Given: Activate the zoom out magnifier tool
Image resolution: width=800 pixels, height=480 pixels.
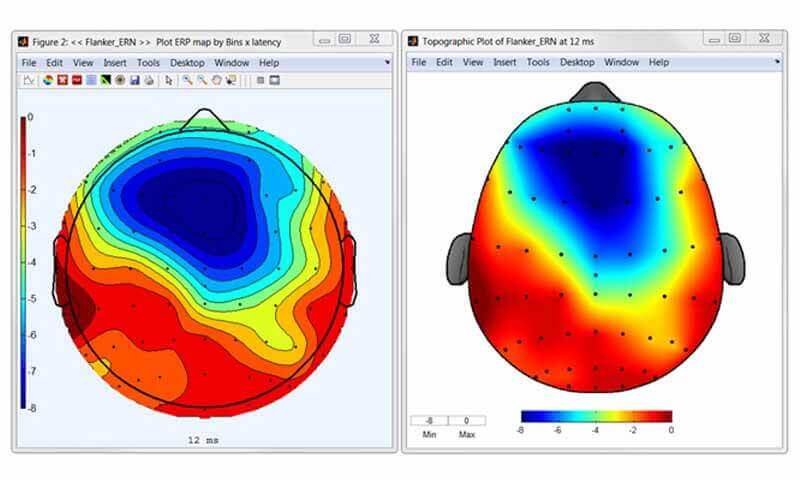Looking at the screenshot, I should pos(201,80).
